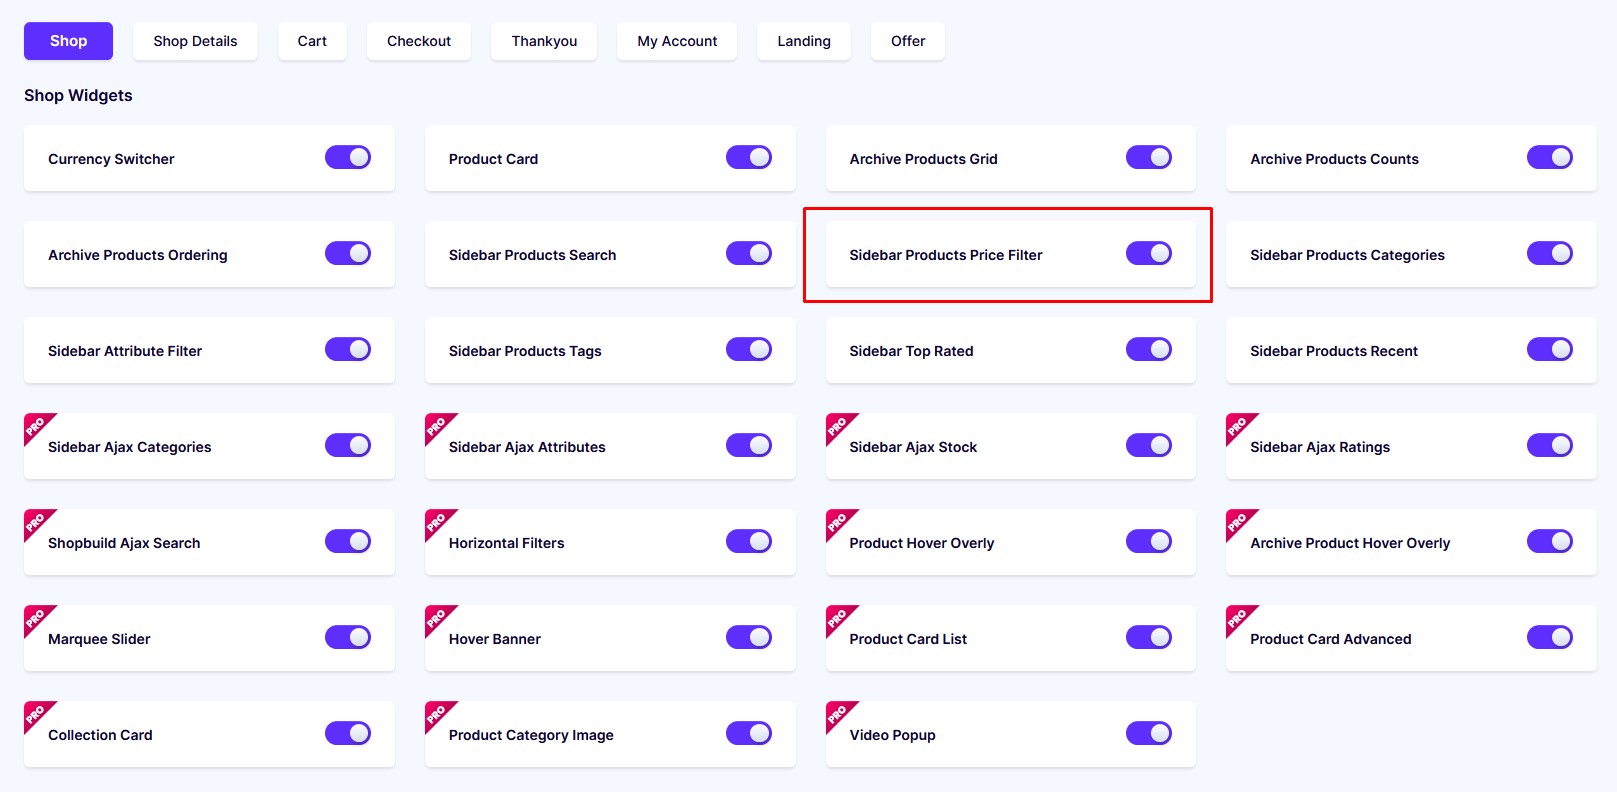Go to the My Account tab
Screen dimensions: 1617x792
(x=677, y=41)
